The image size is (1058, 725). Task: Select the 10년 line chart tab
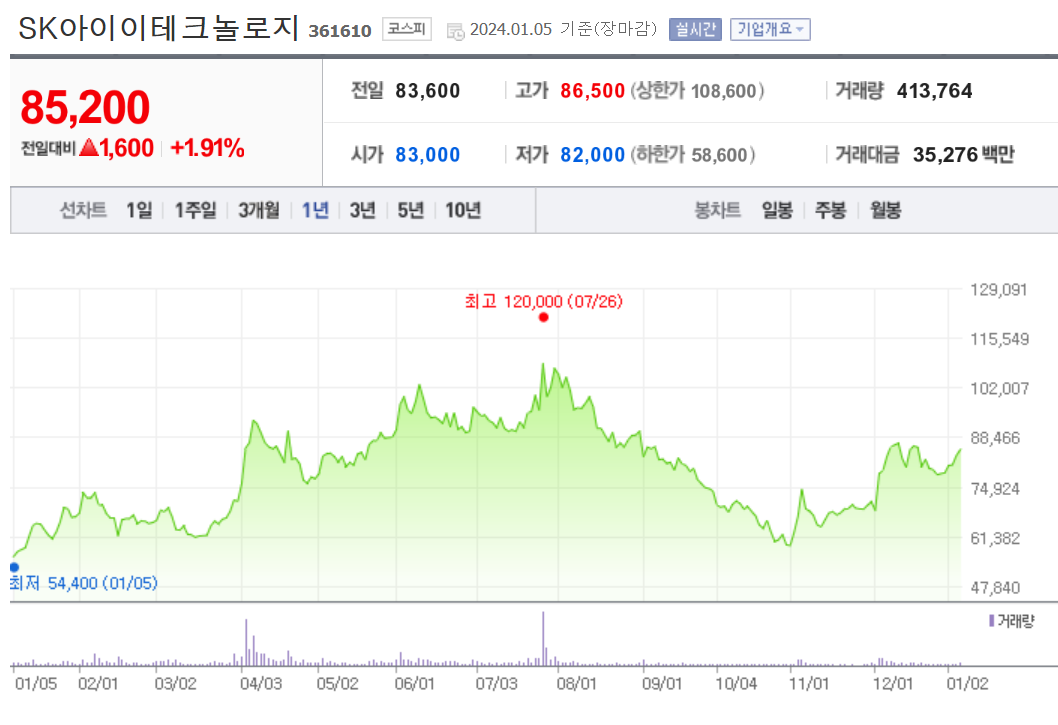coord(463,210)
